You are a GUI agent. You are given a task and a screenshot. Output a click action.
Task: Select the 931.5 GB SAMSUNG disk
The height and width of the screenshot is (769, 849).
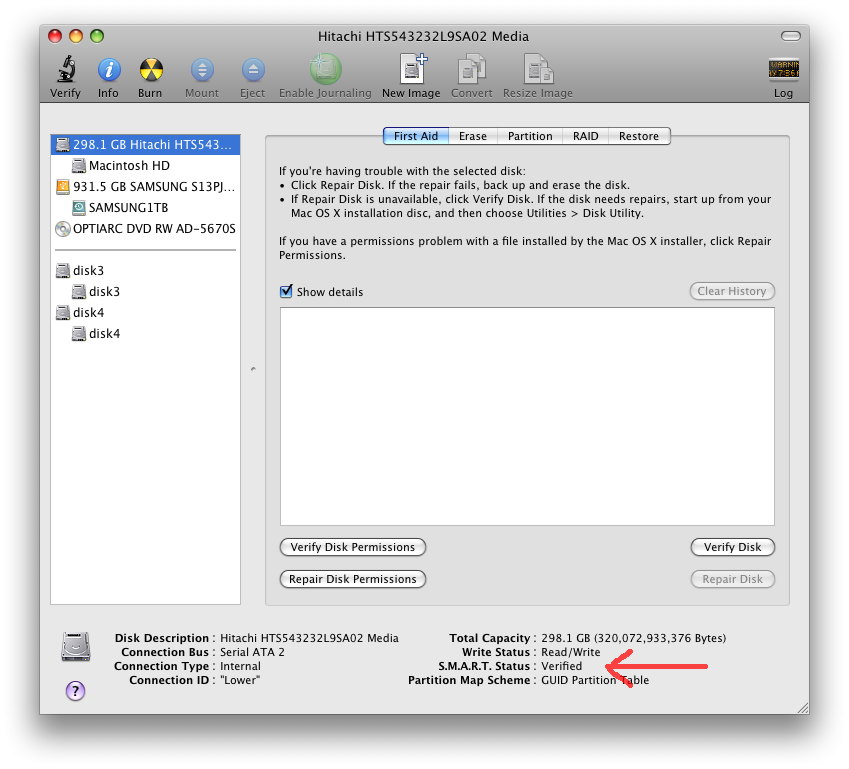pyautogui.click(x=145, y=186)
